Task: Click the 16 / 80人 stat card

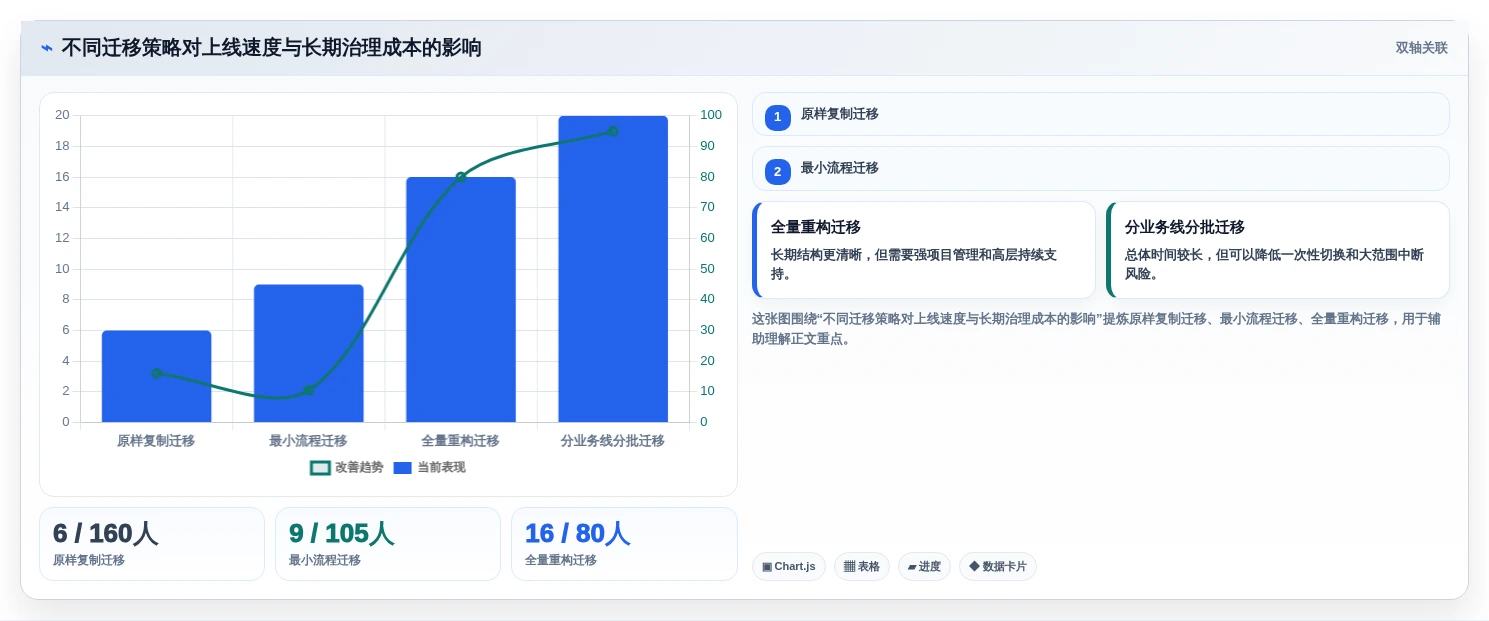Action: [x=624, y=544]
